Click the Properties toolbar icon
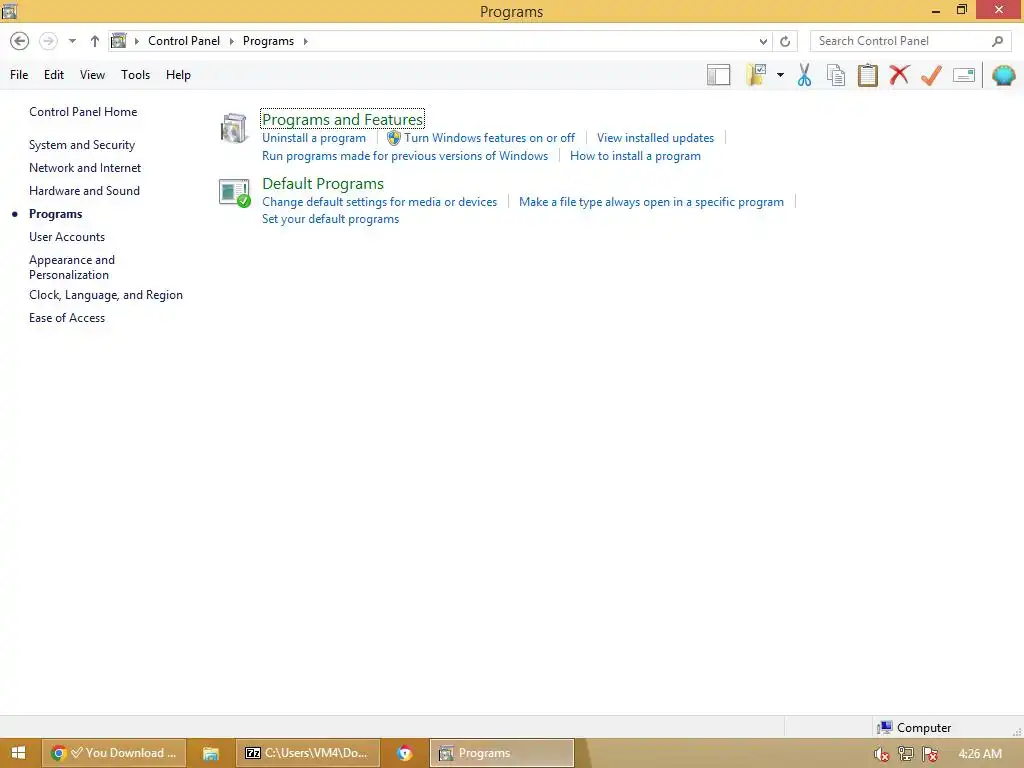 pyautogui.click(x=964, y=75)
